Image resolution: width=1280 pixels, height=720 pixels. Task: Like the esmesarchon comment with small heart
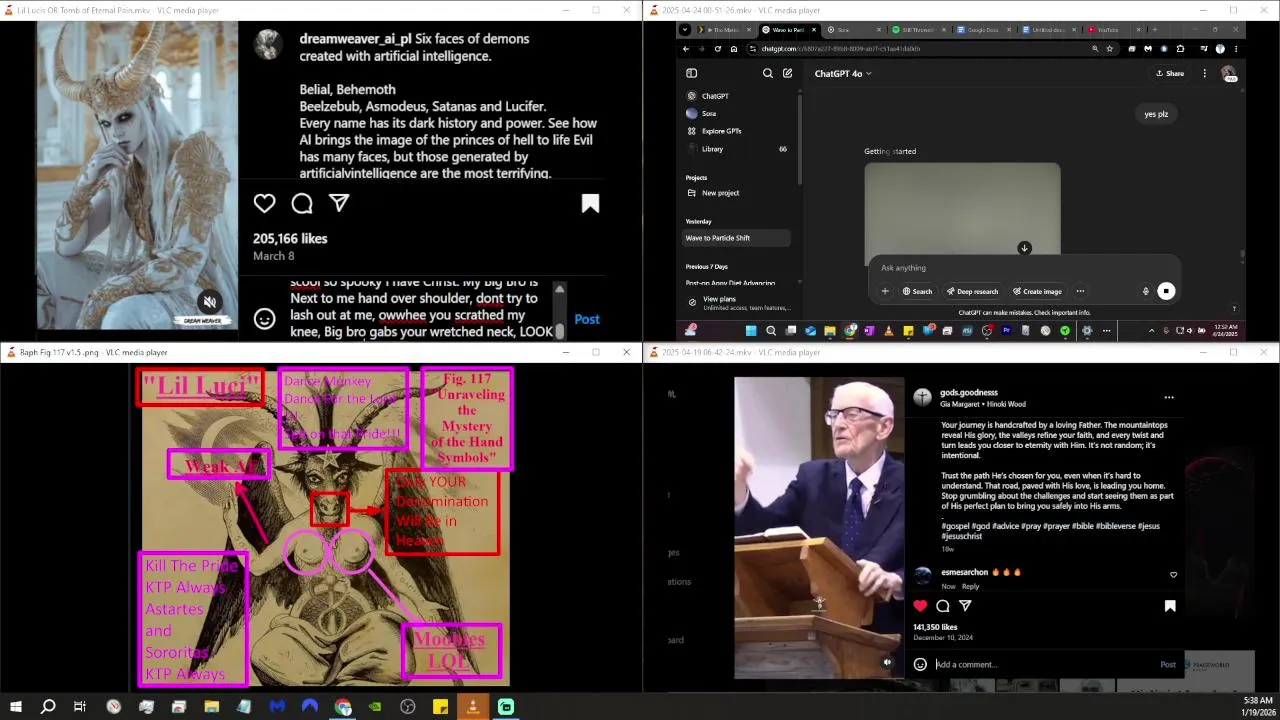coord(1173,574)
